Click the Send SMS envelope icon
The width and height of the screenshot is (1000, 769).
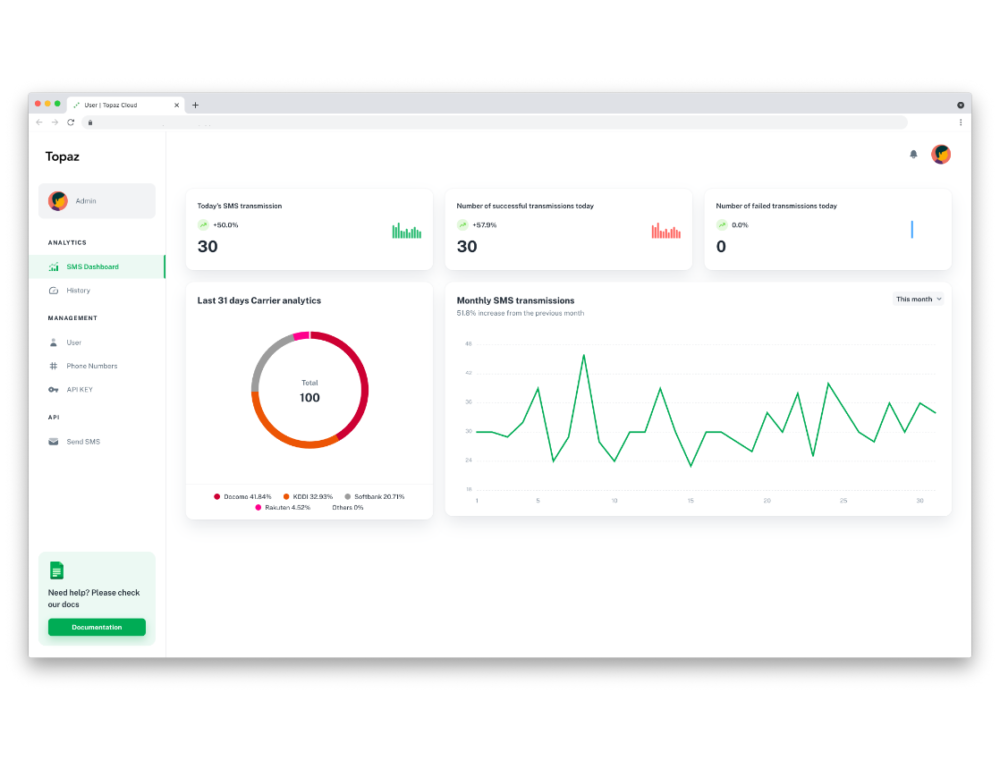coord(54,442)
